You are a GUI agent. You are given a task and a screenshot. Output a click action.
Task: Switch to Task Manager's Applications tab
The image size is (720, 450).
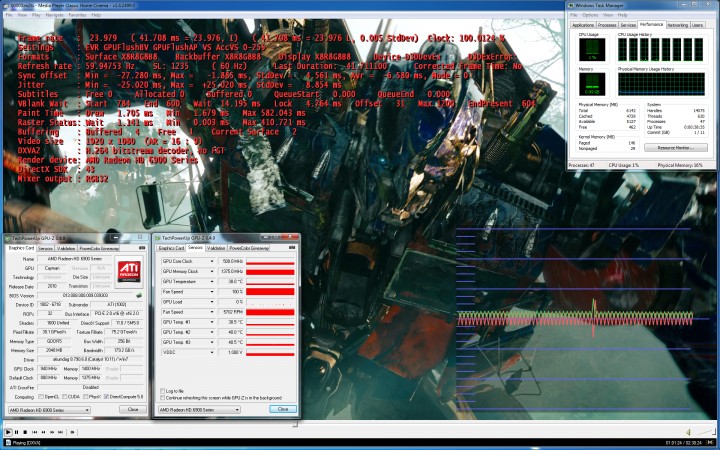pos(583,25)
